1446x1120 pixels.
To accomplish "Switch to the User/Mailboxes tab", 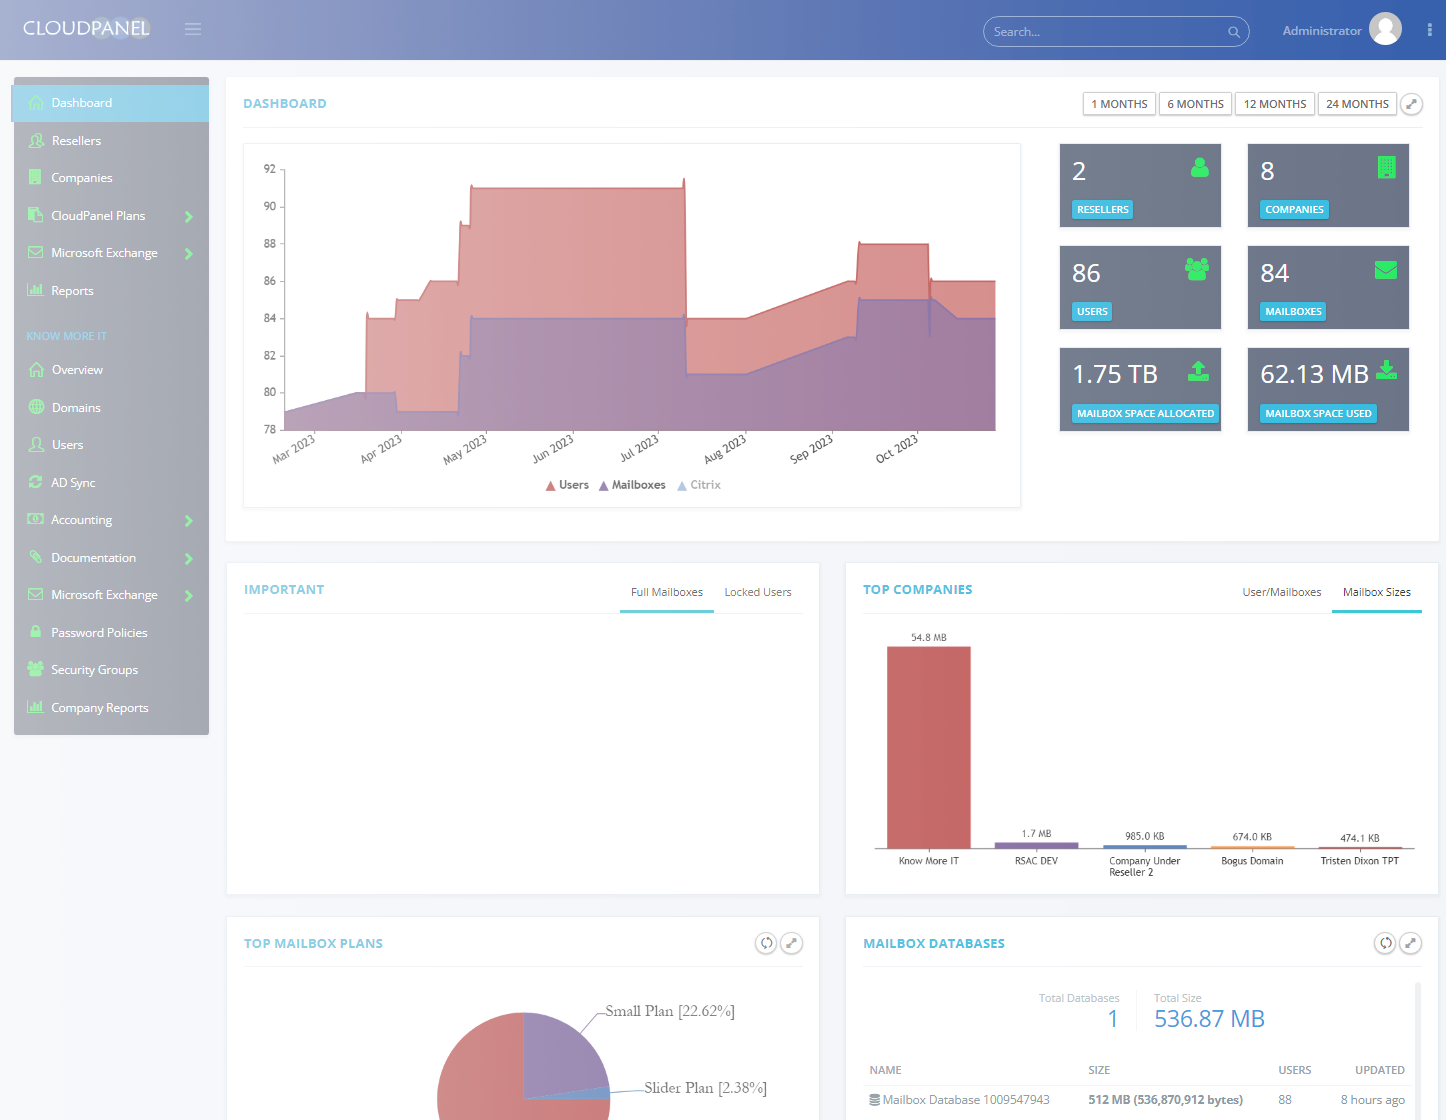I will coord(1282,592).
